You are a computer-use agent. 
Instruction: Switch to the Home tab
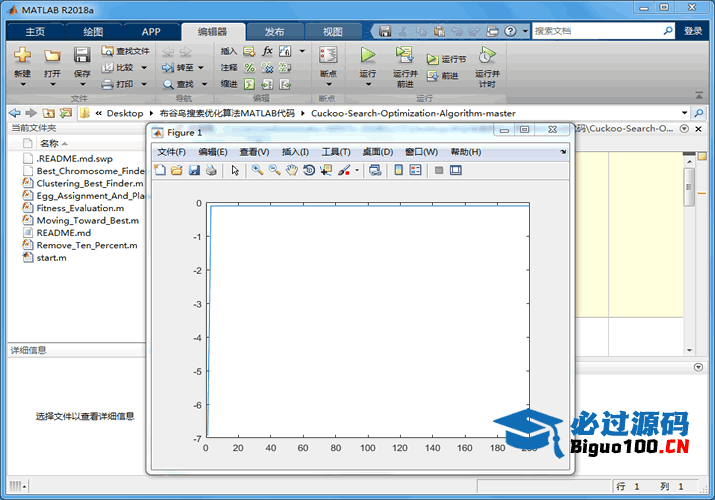(x=35, y=31)
